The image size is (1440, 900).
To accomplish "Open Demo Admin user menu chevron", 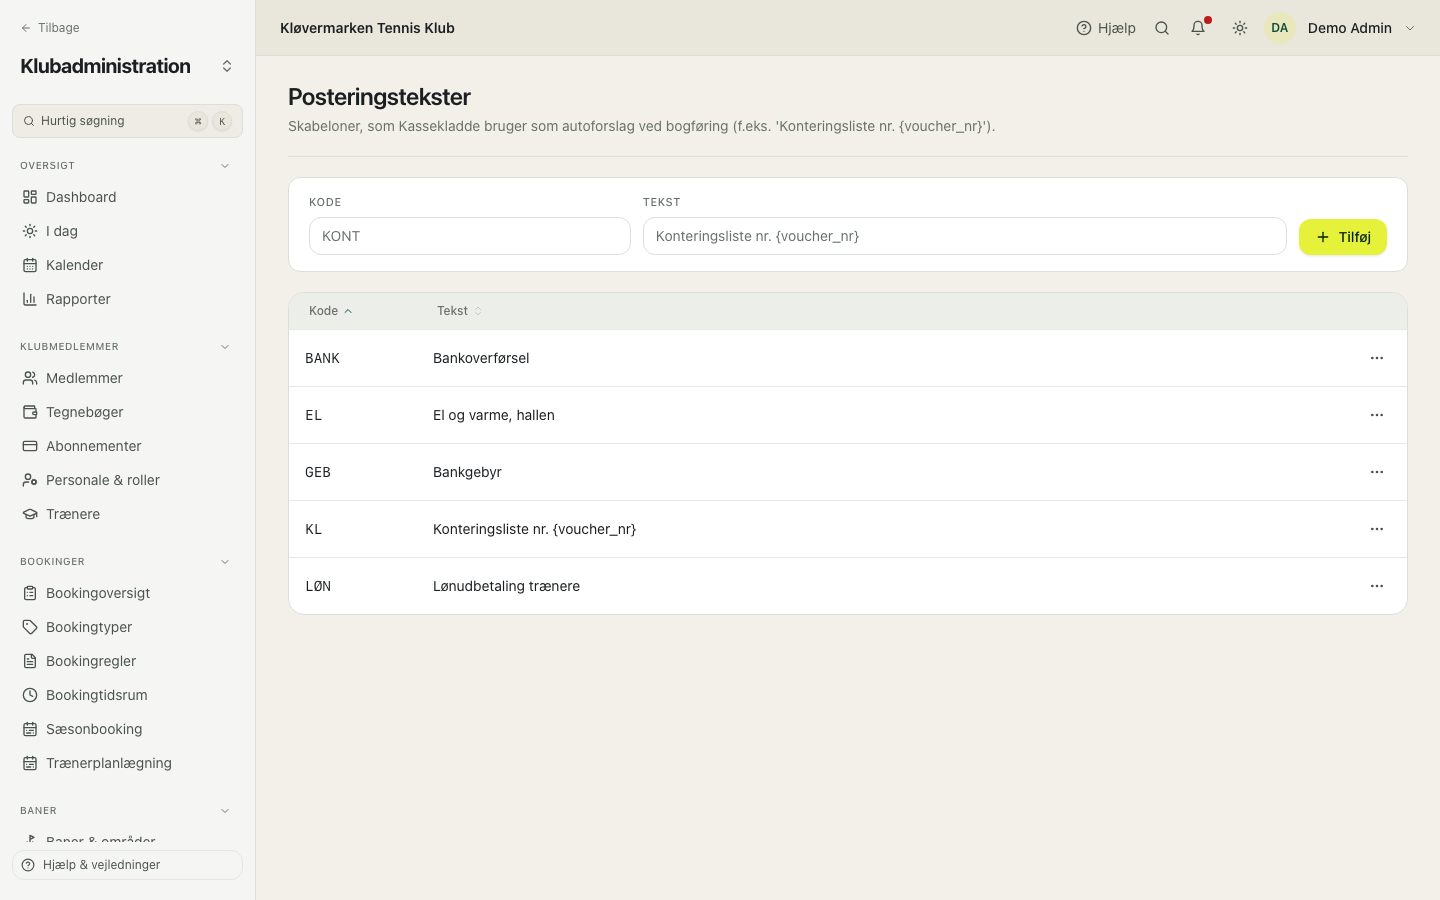I will click(1410, 28).
